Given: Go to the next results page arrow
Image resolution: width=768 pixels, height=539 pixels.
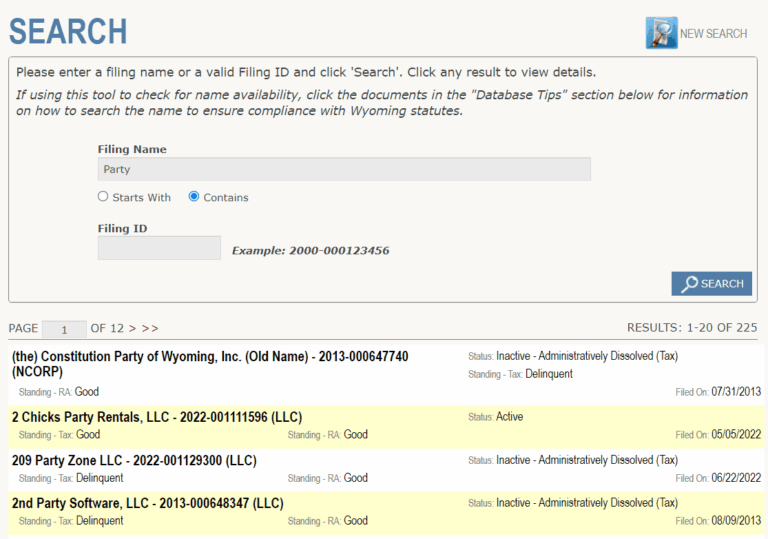Looking at the screenshot, I should [130, 328].
